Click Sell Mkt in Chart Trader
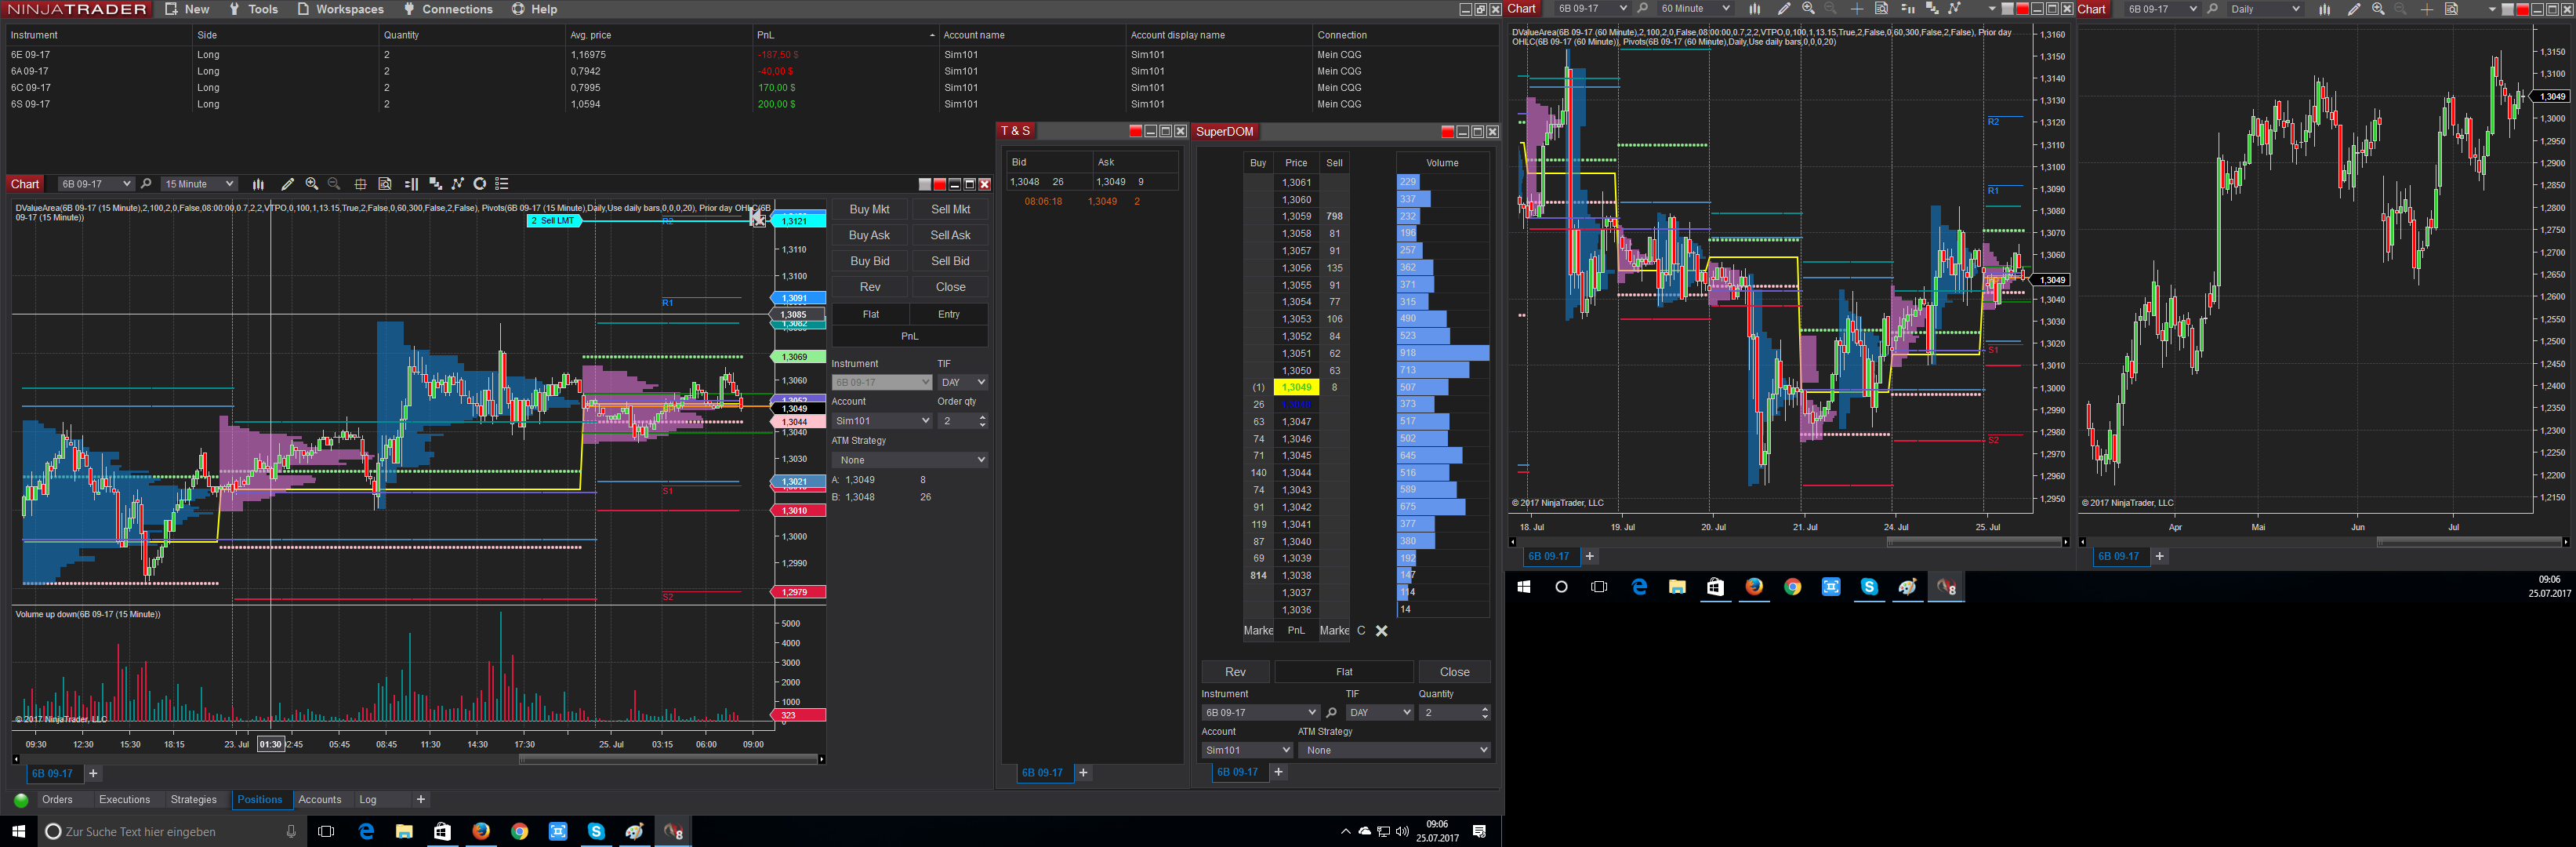The image size is (2576, 847). 950,209
